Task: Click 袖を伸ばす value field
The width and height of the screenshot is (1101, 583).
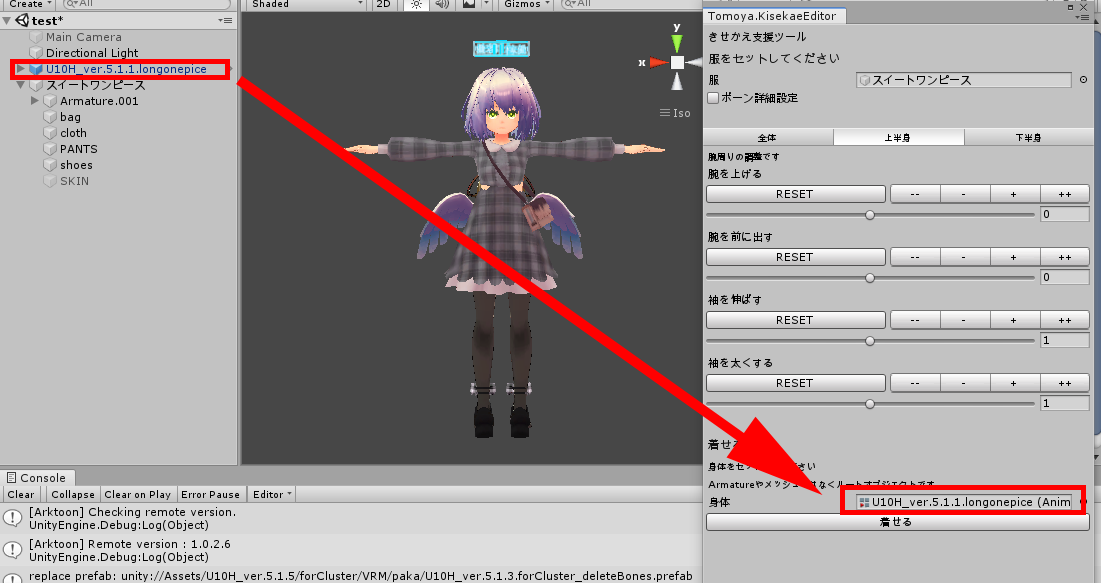Action: 1064,340
